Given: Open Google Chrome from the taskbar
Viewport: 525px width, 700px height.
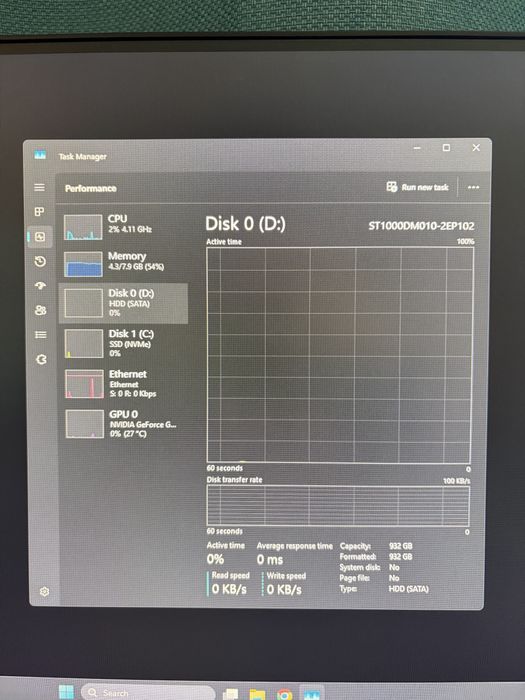Looking at the screenshot, I should (284, 694).
